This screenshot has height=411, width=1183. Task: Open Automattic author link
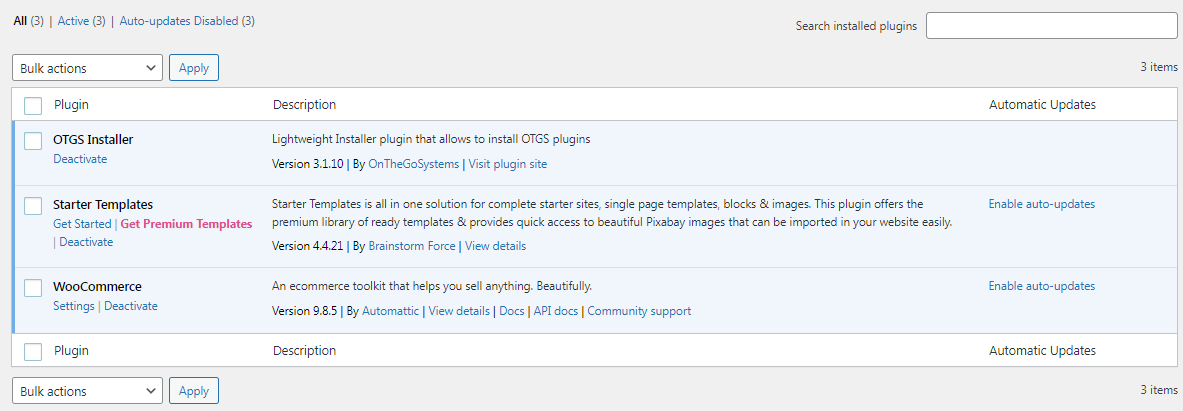[391, 311]
